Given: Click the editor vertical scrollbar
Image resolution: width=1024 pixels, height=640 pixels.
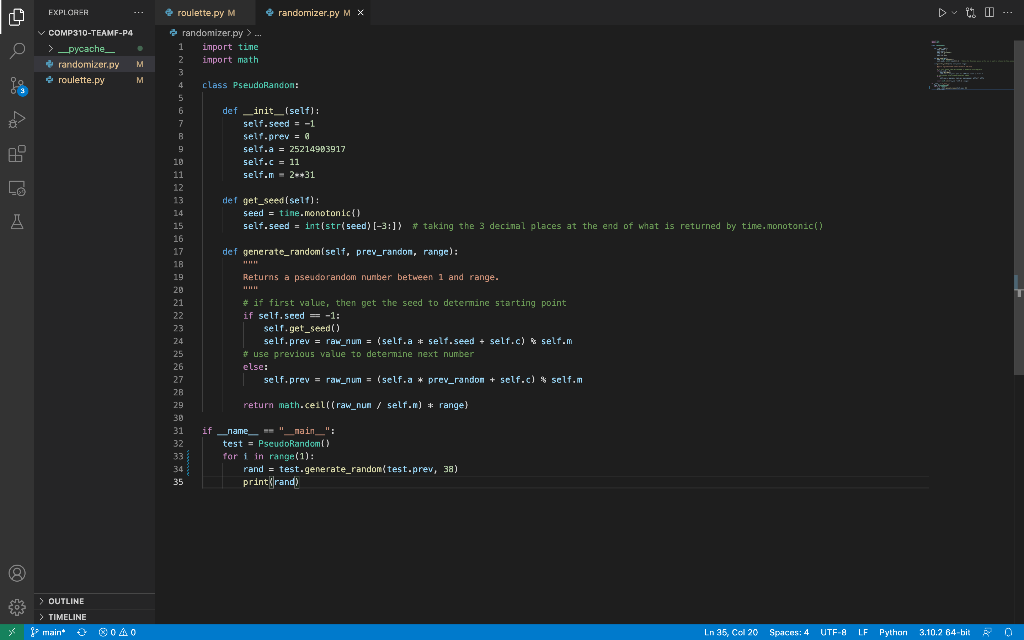Looking at the screenshot, I should tap(1018, 207).
